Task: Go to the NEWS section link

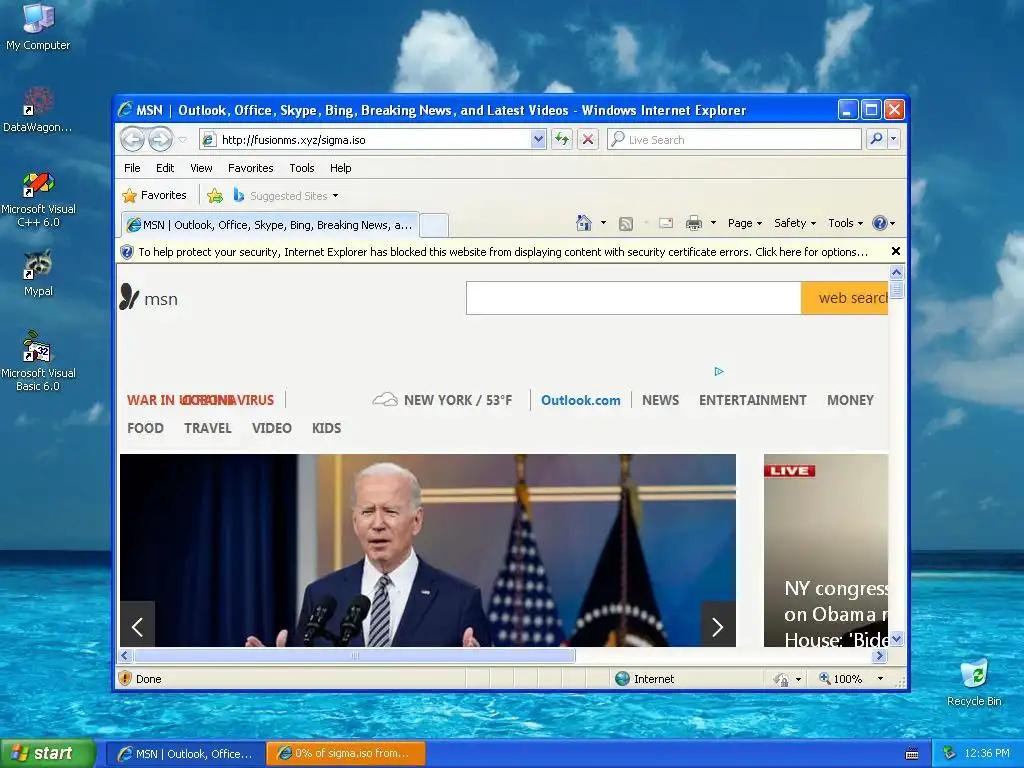Action: 660,400
